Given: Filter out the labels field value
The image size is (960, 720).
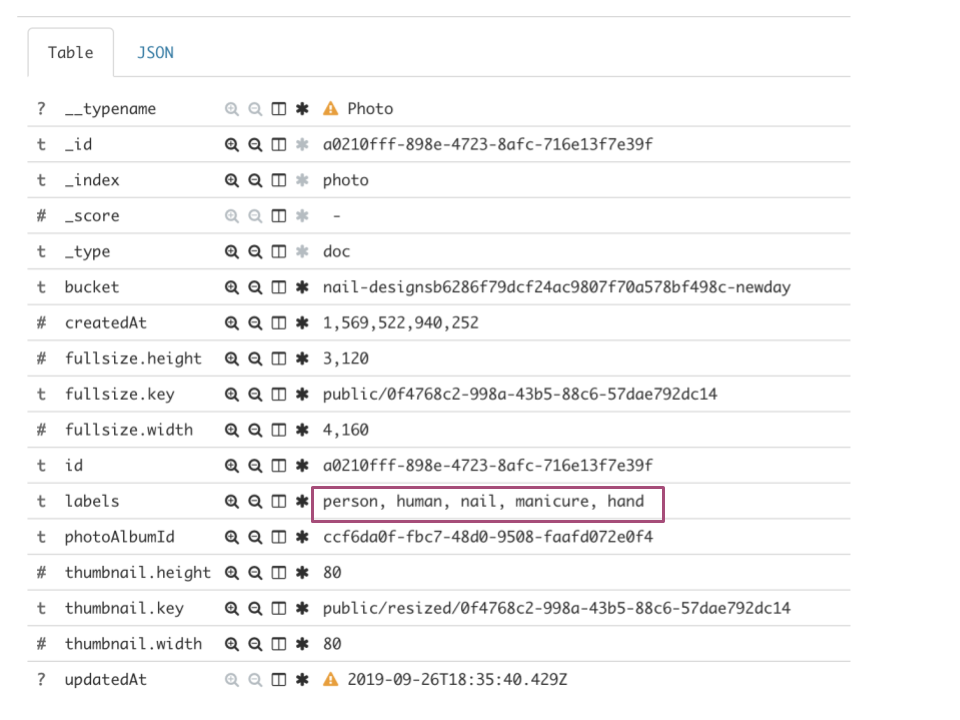Looking at the screenshot, I should point(256,501).
